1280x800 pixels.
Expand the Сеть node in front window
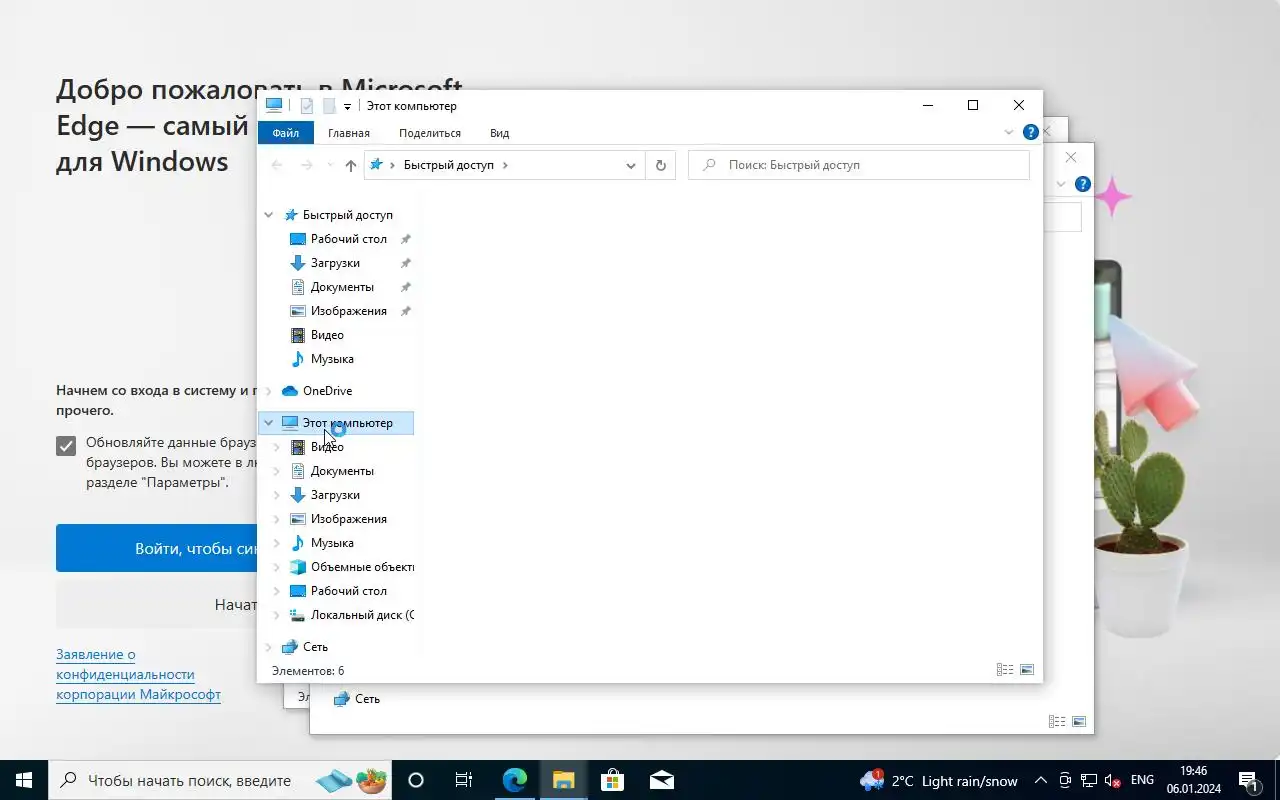point(268,647)
